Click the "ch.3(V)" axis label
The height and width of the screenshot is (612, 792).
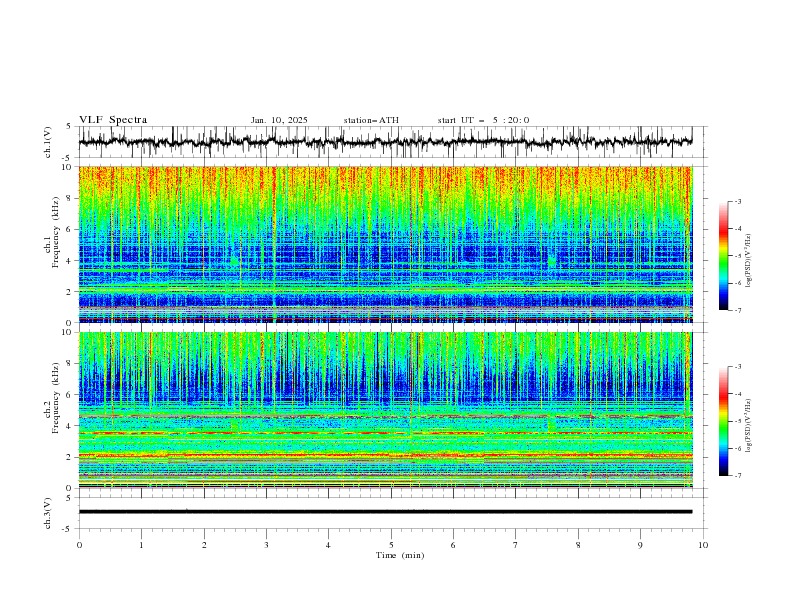tap(48, 513)
